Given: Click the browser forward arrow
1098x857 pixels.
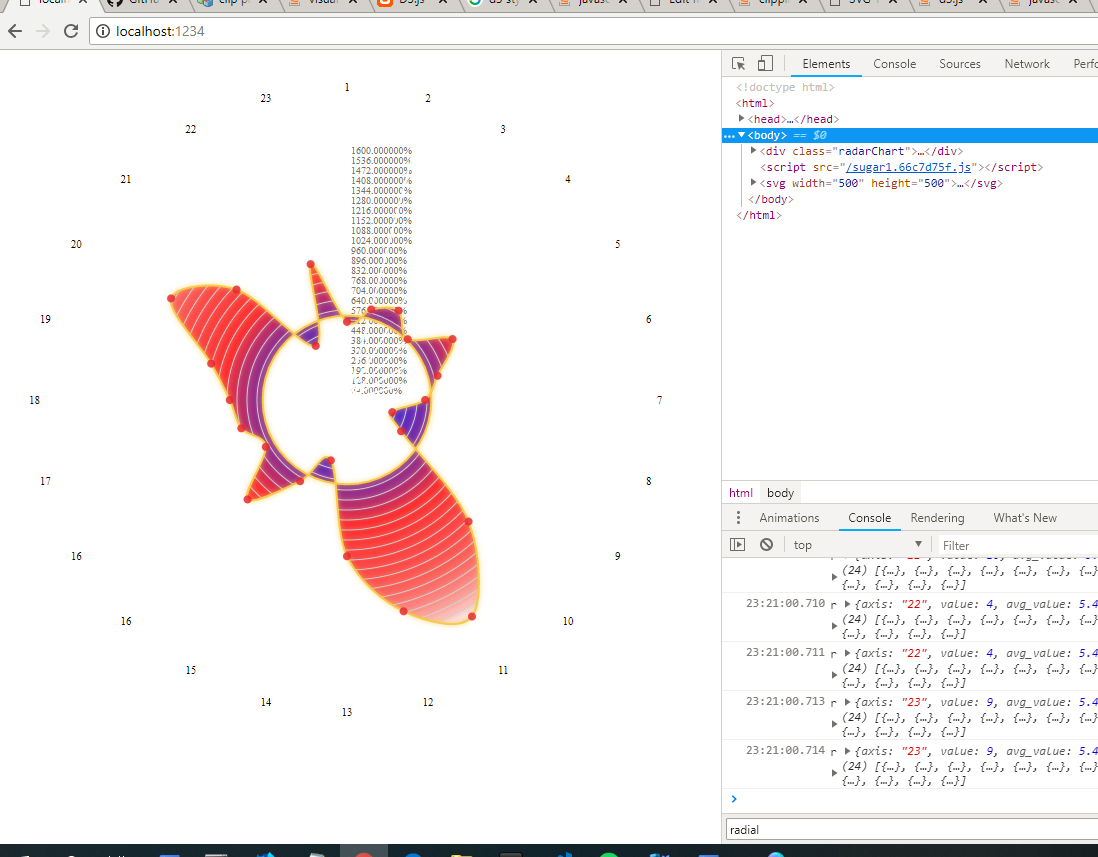Looking at the screenshot, I should click(x=43, y=31).
